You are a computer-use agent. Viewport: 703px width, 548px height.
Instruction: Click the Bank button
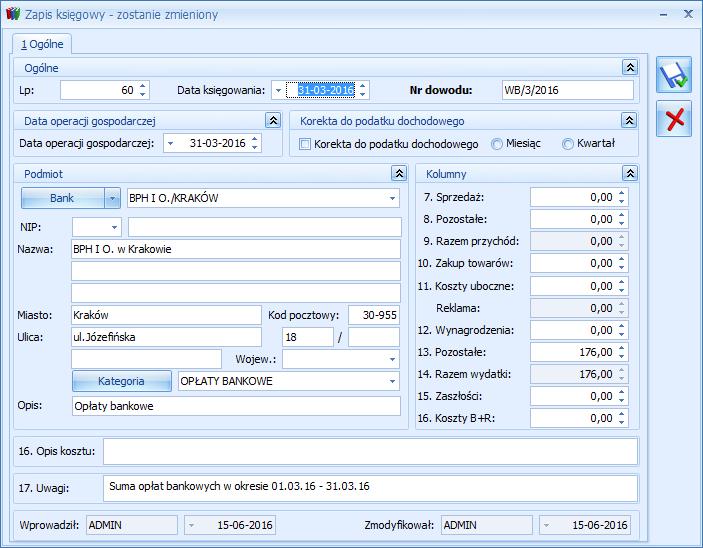pyautogui.click(x=63, y=198)
